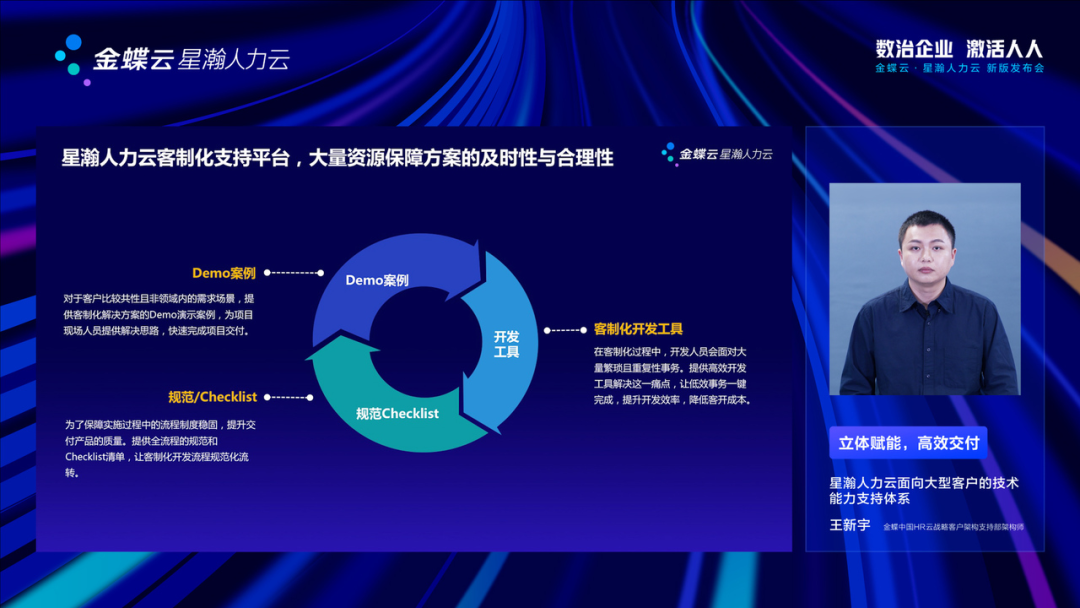This screenshot has height=608, width=1080.
Task: Click the paragraph starting 在客制化过程中
Action: point(673,375)
